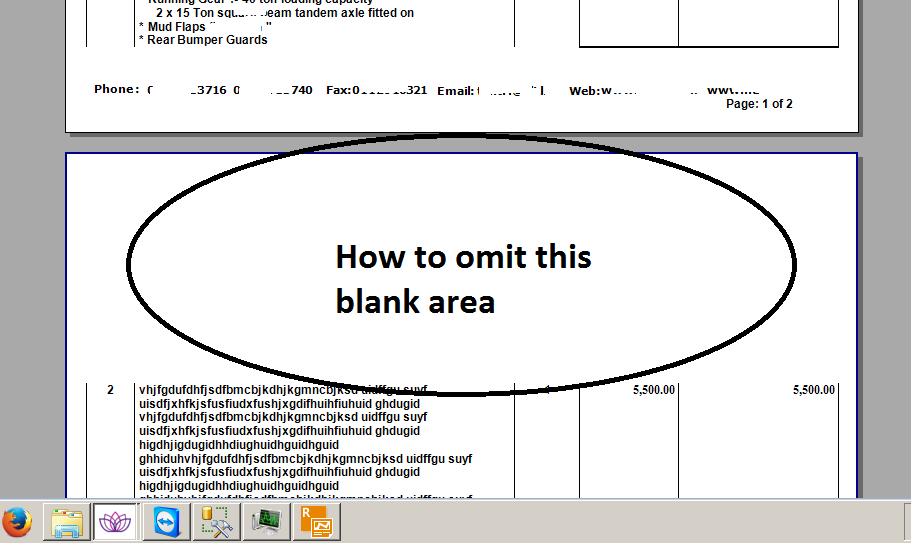Open File Explorer from the taskbar
This screenshot has width=911, height=543.
66,522
